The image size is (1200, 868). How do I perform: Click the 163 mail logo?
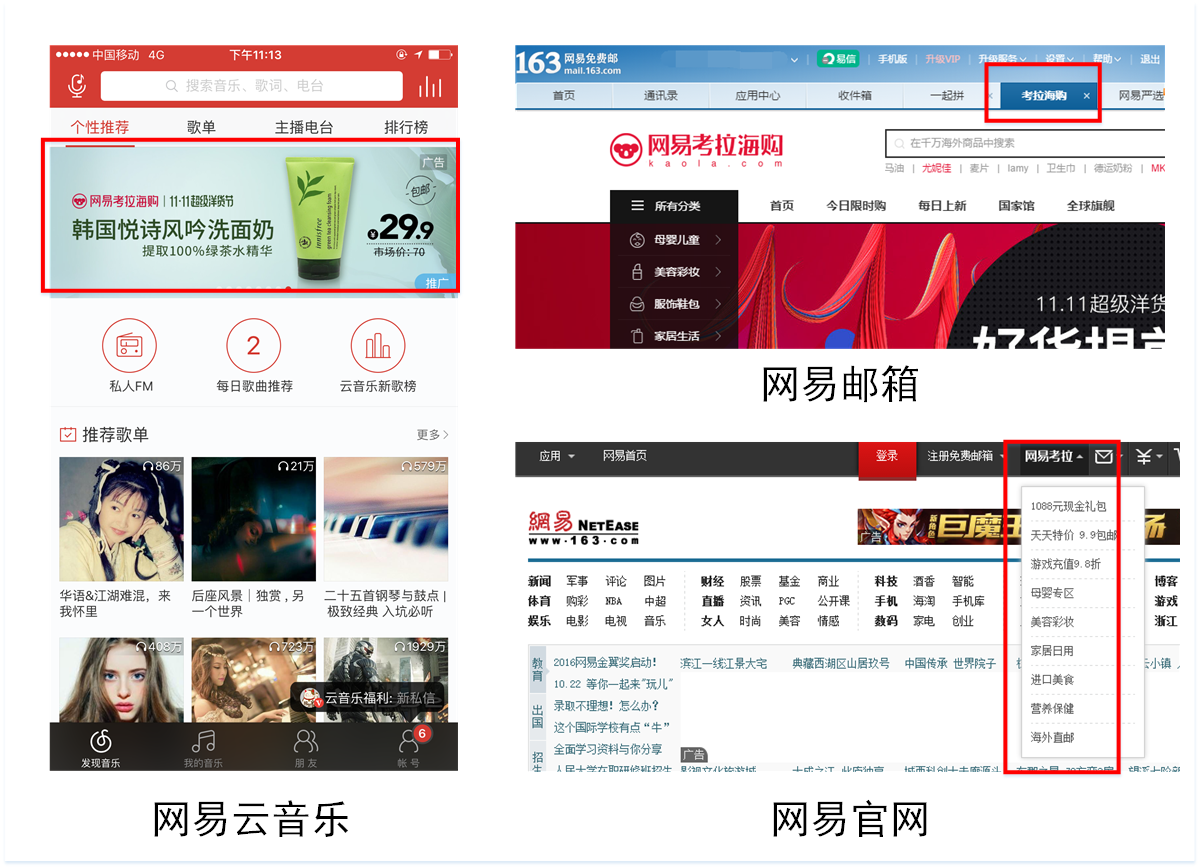pyautogui.click(x=568, y=62)
